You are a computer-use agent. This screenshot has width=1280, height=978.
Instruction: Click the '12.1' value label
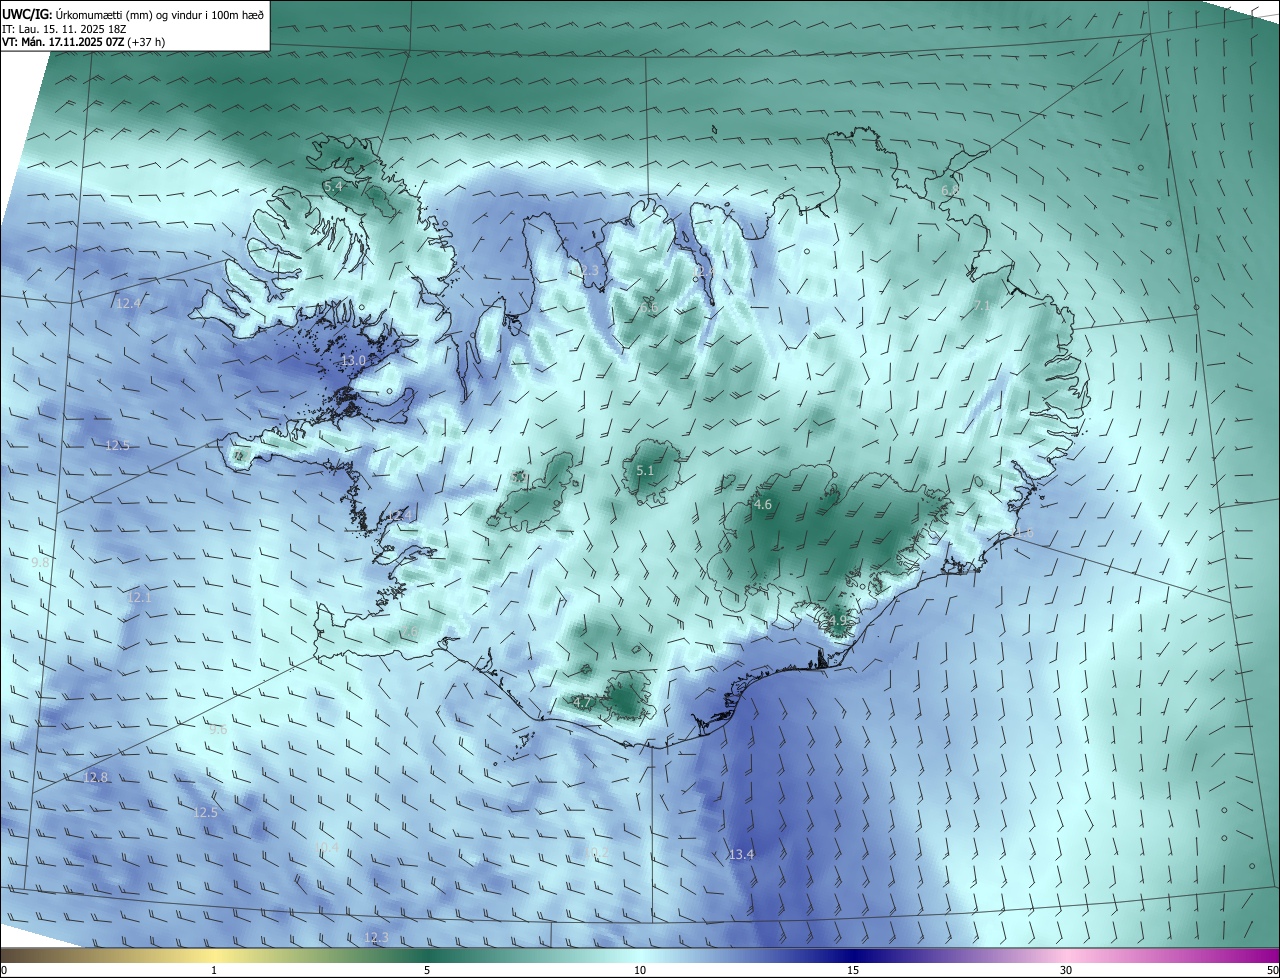click(x=138, y=598)
